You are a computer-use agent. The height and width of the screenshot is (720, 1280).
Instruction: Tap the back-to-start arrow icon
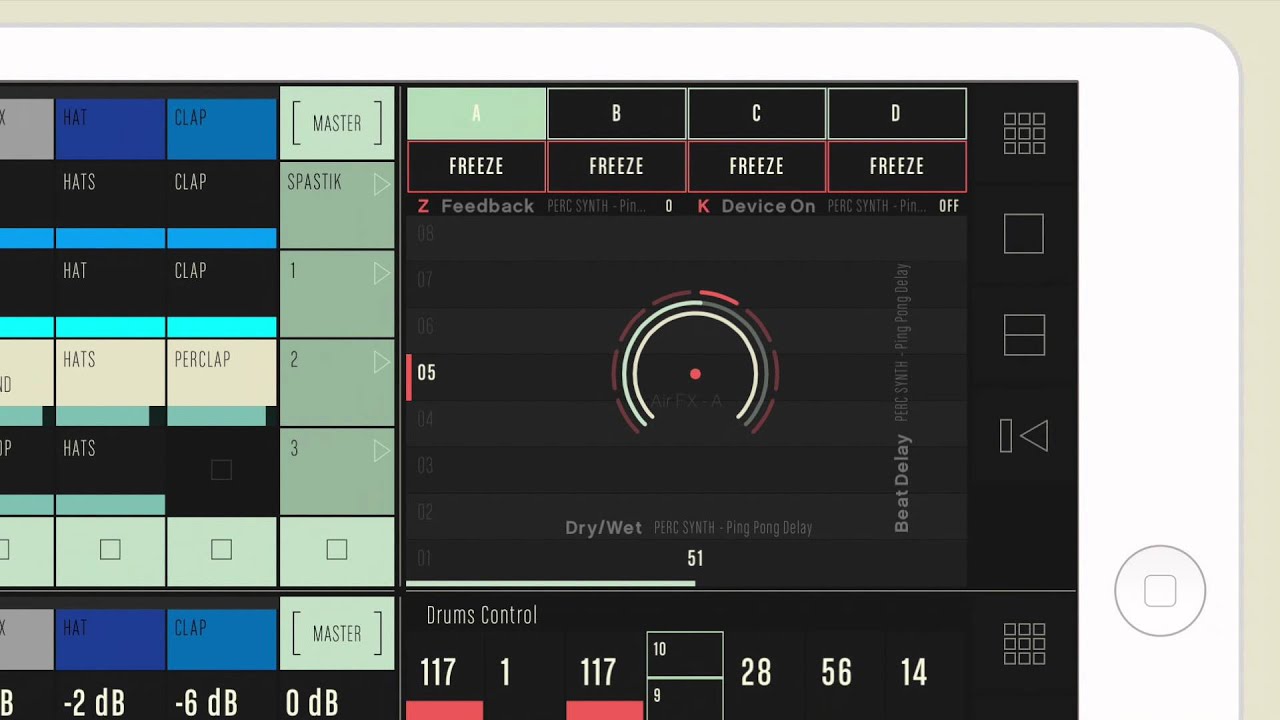coord(1024,436)
